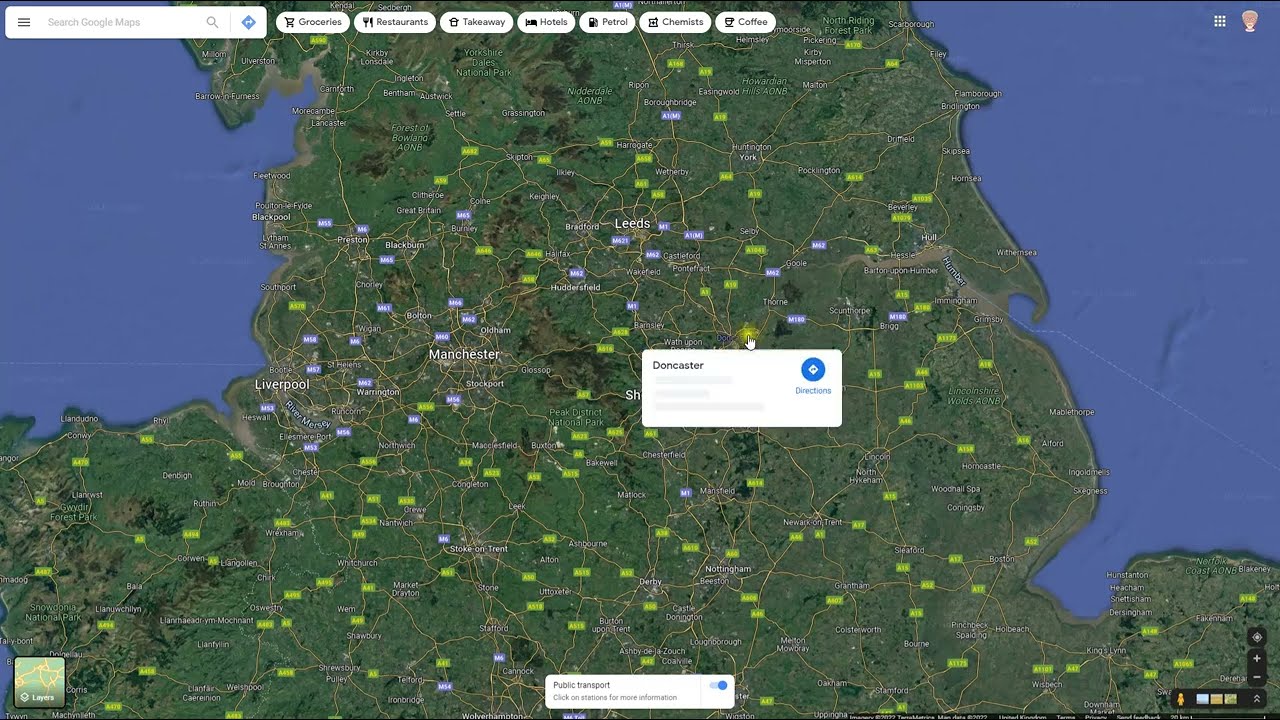Open the Google apps grid
Image resolution: width=1280 pixels, height=720 pixels.
click(x=1220, y=21)
